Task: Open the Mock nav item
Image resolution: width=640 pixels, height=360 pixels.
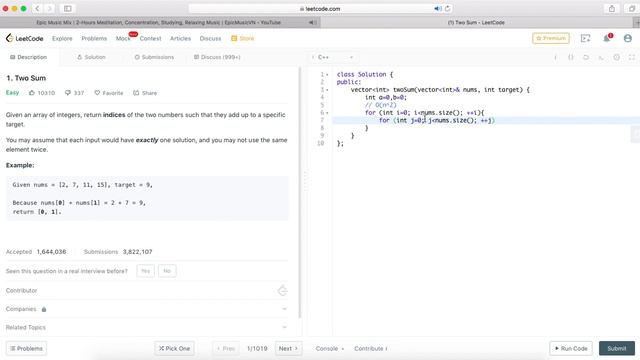Action: pyautogui.click(x=123, y=38)
